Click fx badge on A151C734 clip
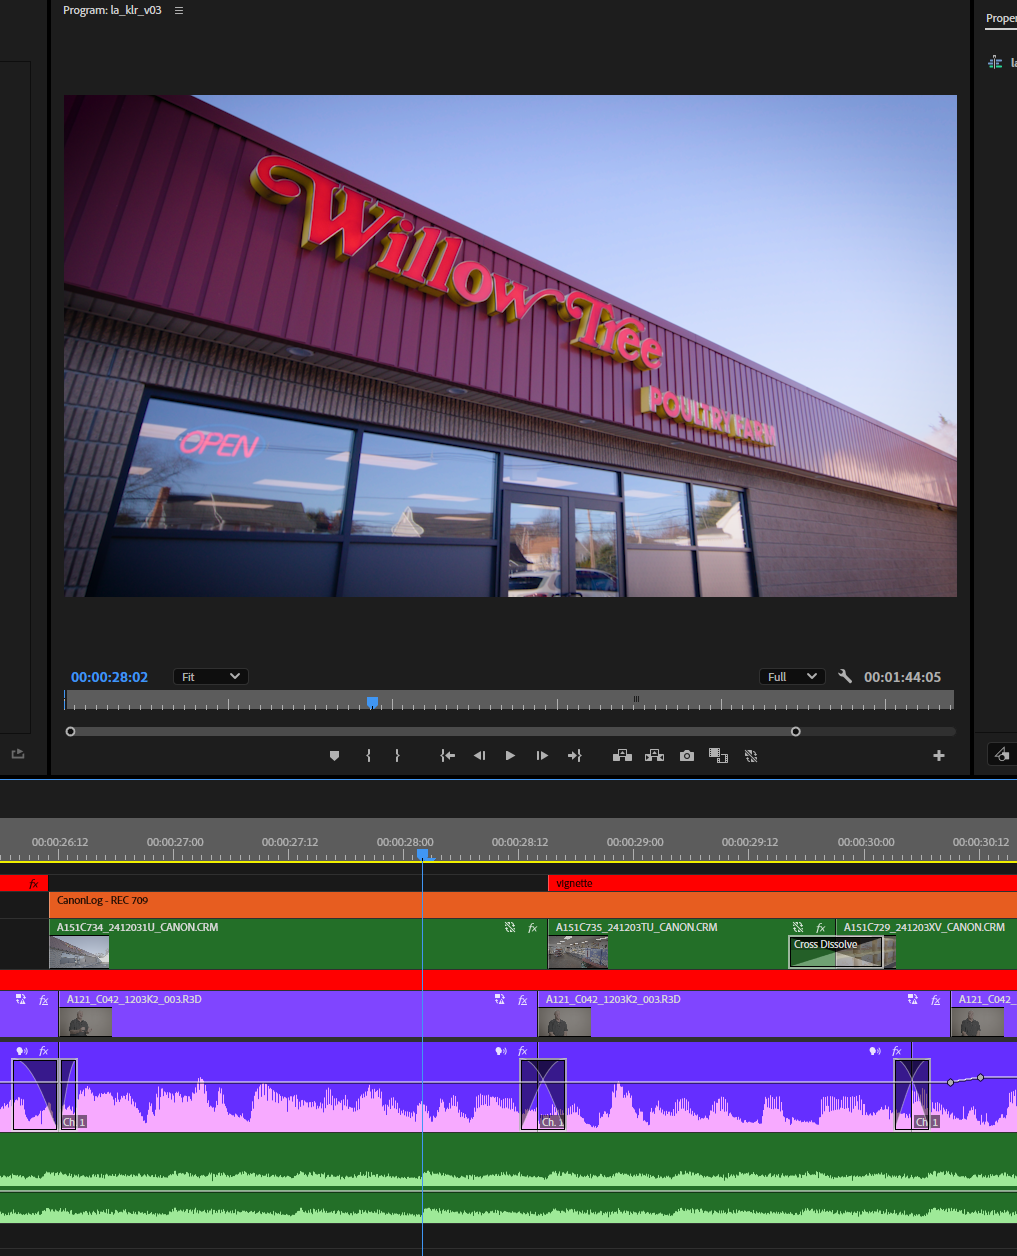Screen dimensions: 1017x1256 [533, 928]
